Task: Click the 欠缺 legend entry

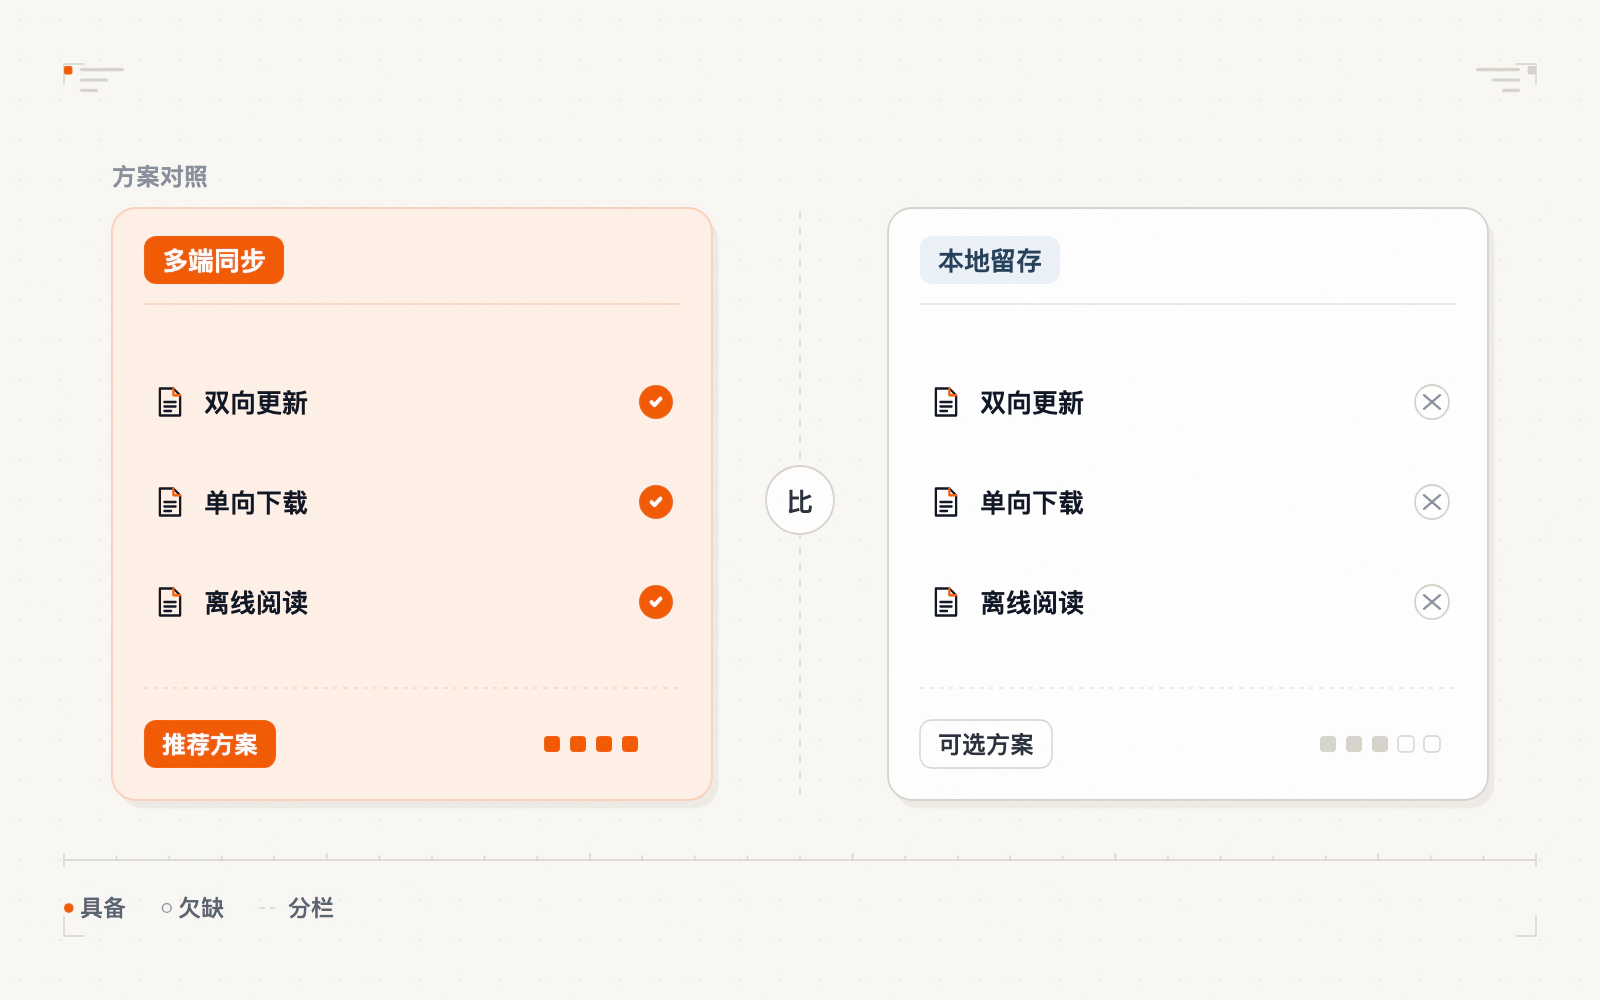Action: point(192,908)
